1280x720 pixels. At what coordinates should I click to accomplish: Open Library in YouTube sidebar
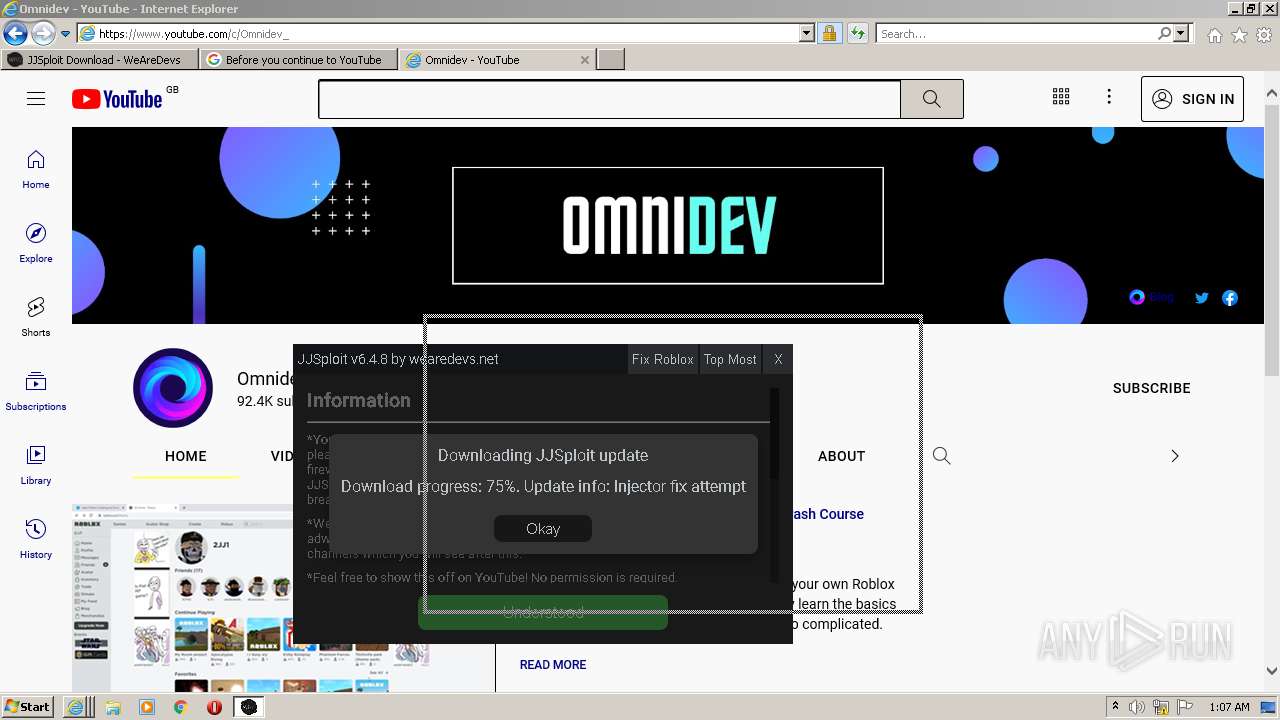36,466
